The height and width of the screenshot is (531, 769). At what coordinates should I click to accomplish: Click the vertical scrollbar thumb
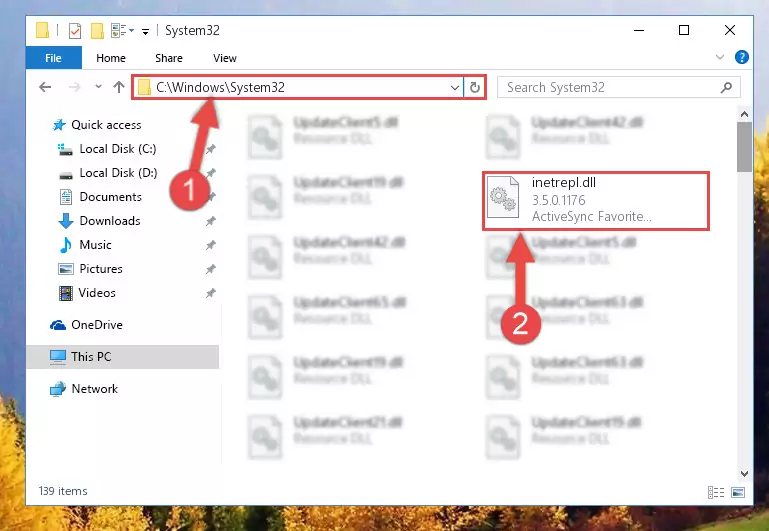[744, 148]
